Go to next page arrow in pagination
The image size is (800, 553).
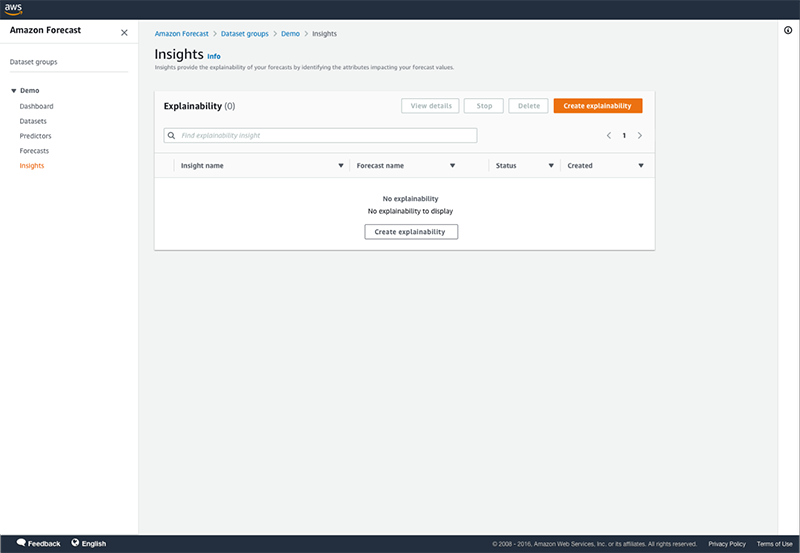(x=639, y=136)
